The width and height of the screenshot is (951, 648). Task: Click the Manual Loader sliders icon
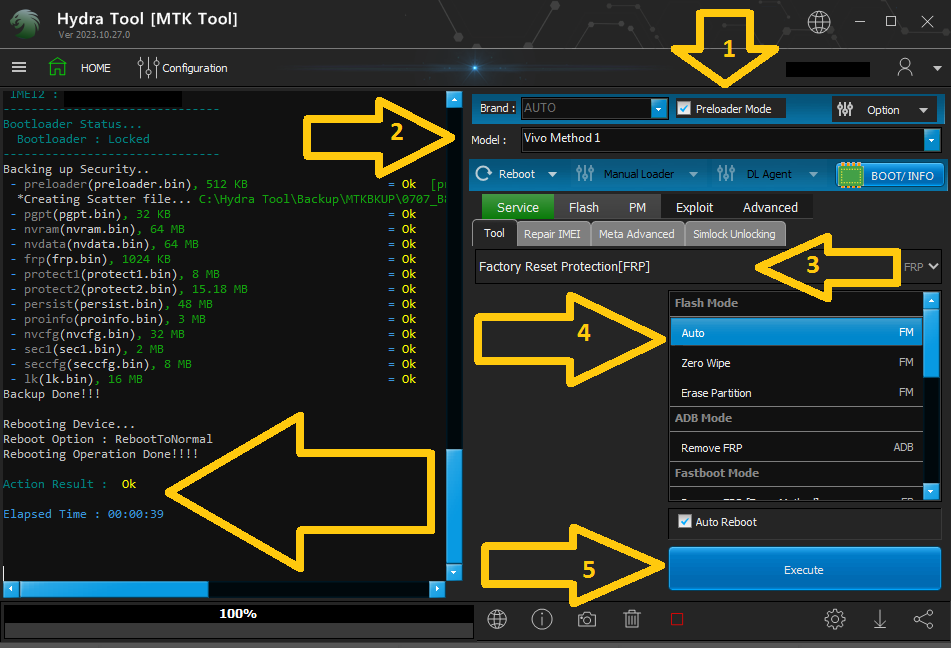coord(585,174)
